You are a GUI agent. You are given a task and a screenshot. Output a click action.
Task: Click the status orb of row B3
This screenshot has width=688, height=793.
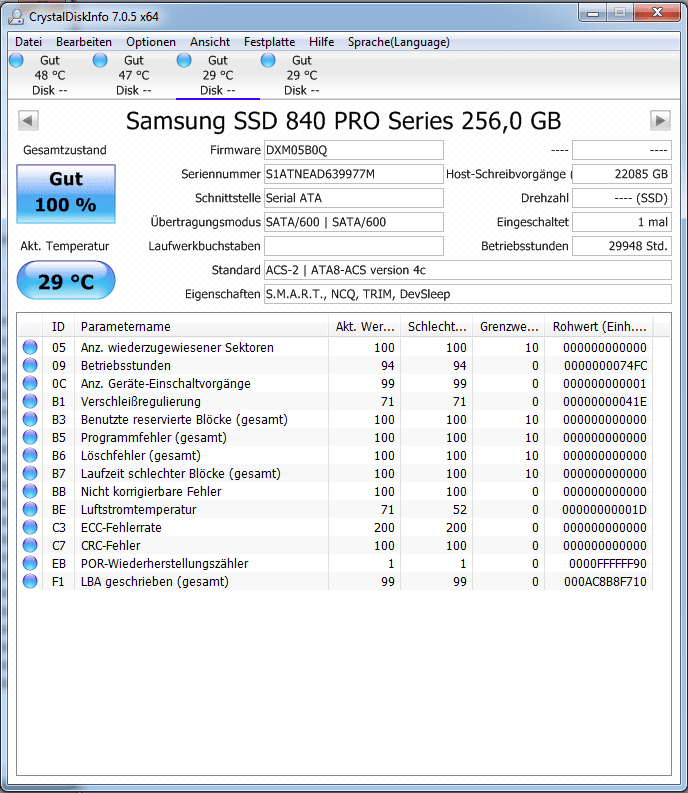(30, 419)
